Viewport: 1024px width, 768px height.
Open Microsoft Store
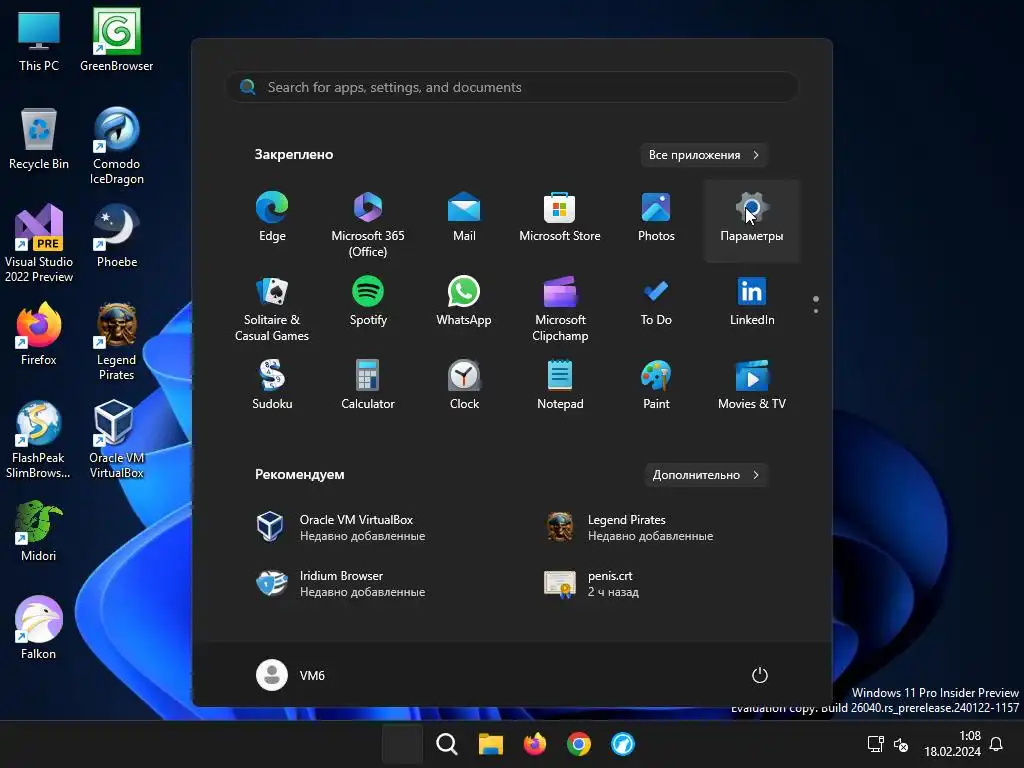tap(560, 218)
